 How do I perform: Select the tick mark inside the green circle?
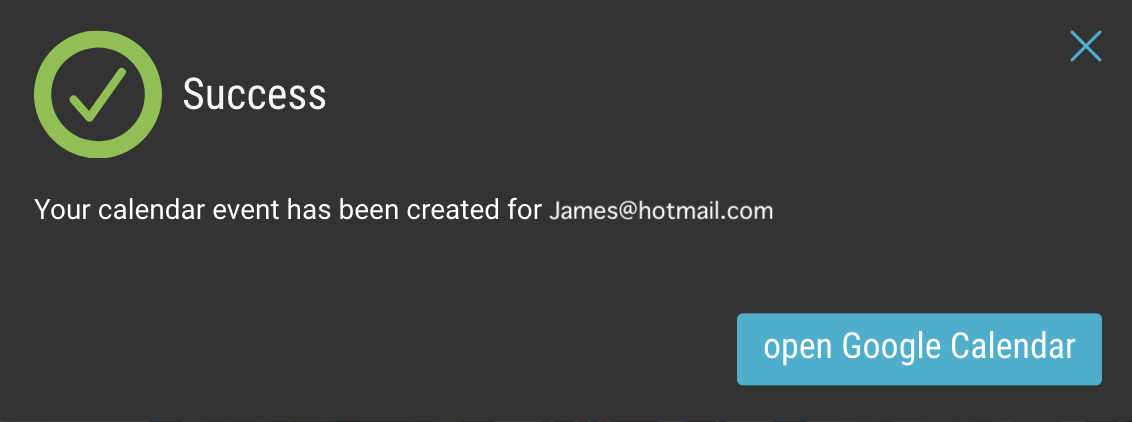pyautogui.click(x=97, y=94)
